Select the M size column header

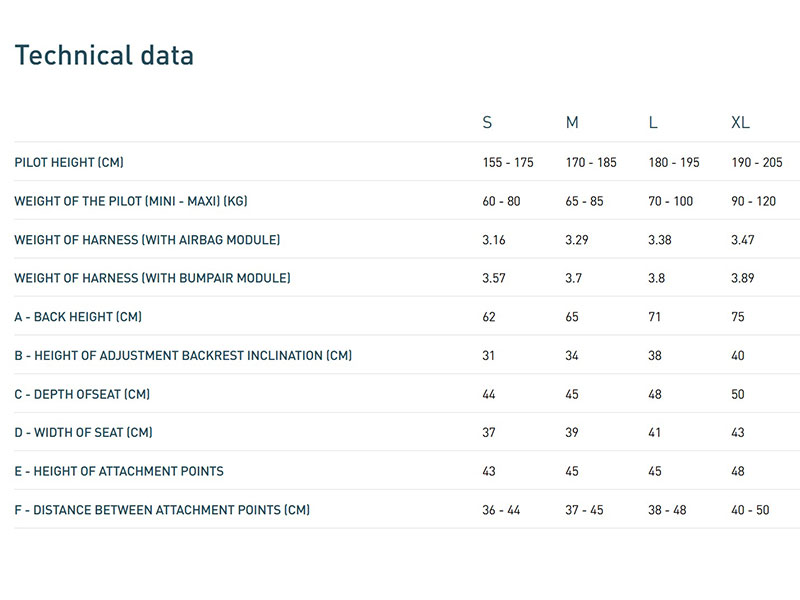(x=572, y=123)
